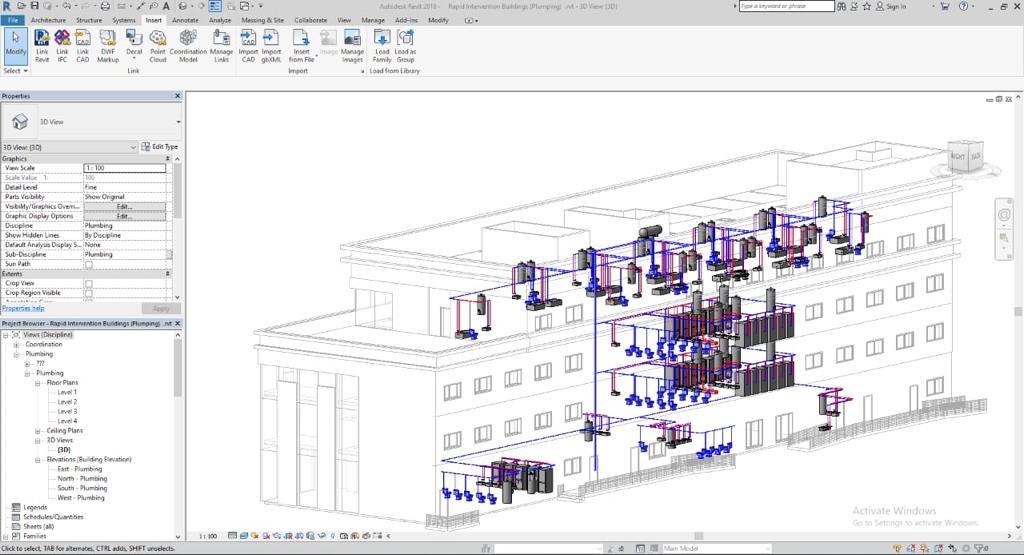1024x555 pixels.
Task: Toggle the Crop Region Visible checkbox
Action: 89,293
